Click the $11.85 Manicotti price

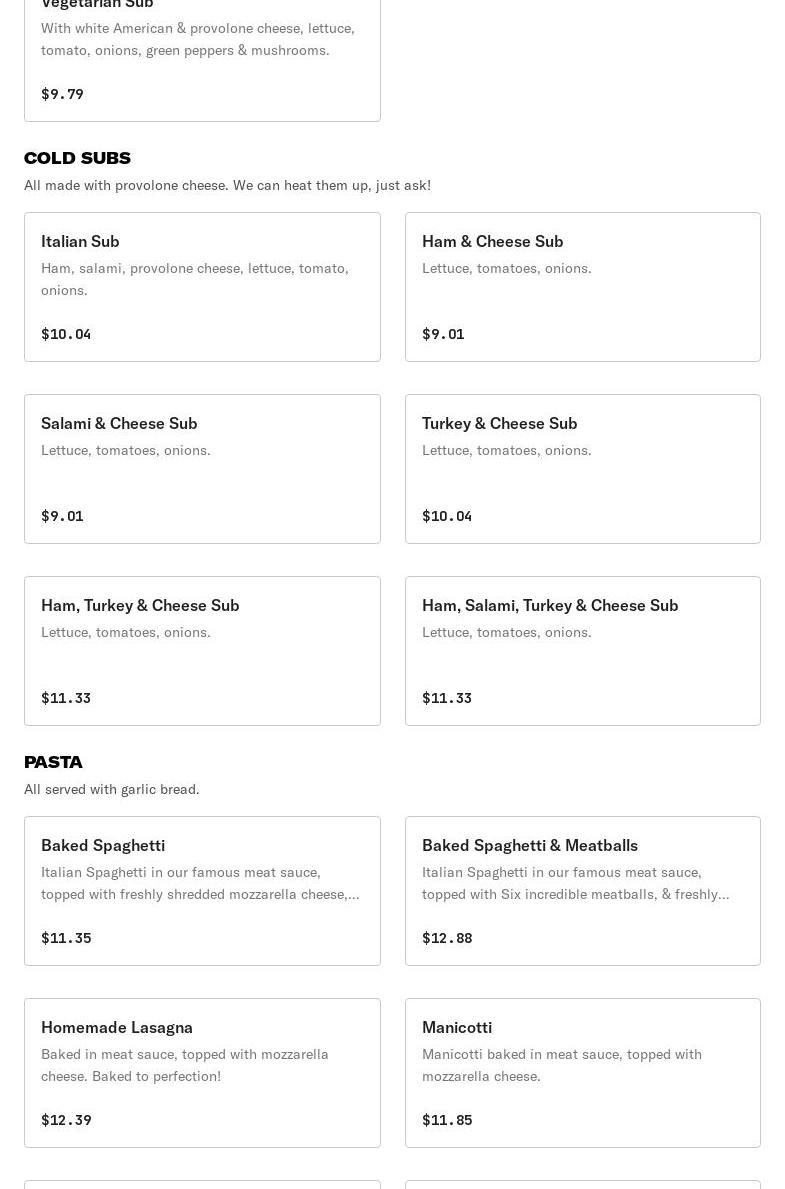tap(447, 1120)
